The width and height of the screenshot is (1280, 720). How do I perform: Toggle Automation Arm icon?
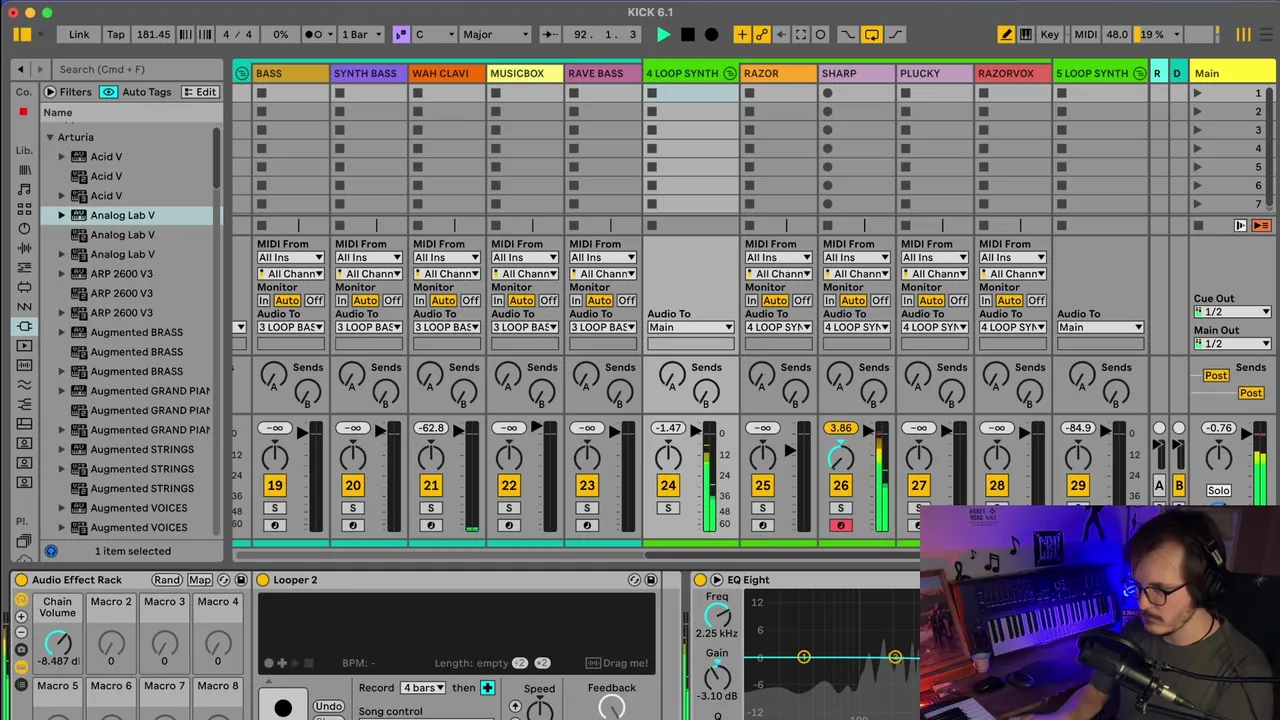(761, 34)
